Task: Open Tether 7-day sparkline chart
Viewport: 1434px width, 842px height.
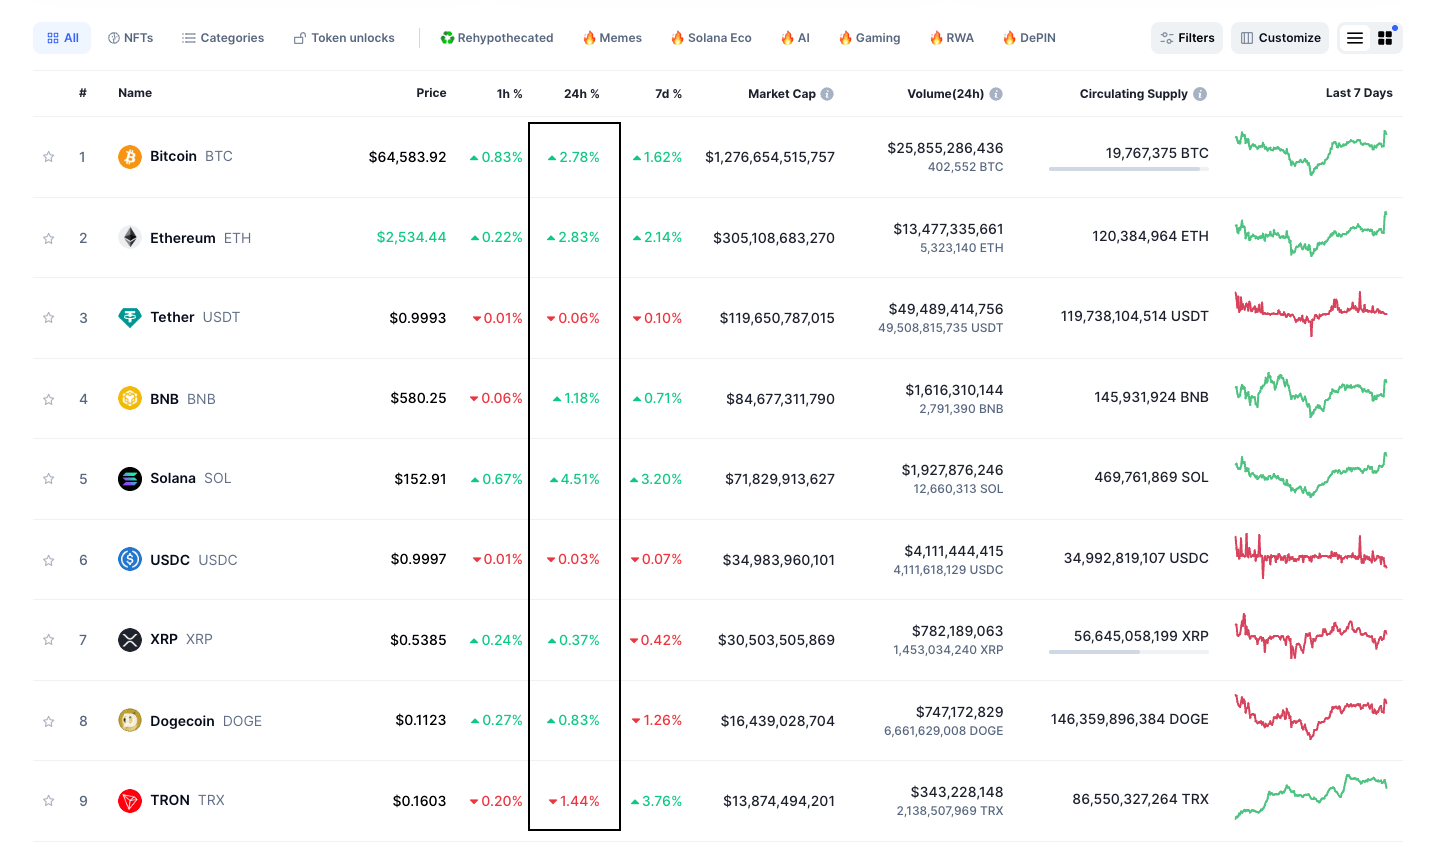Action: pyautogui.click(x=1311, y=313)
